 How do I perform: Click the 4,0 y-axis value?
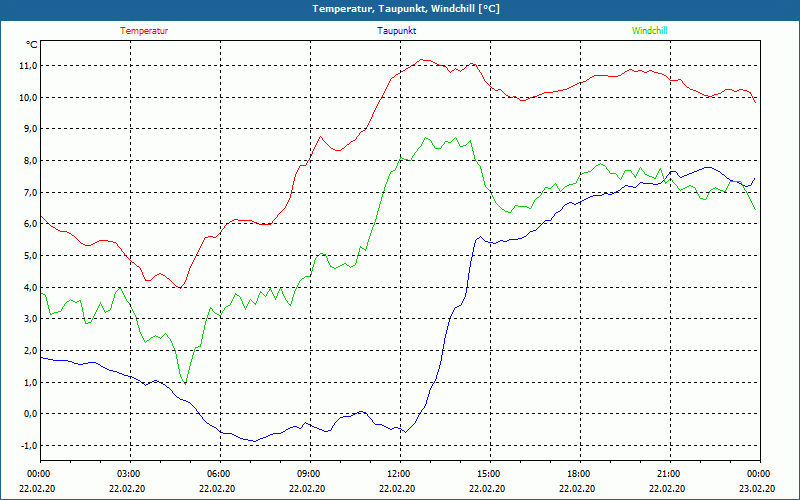coord(30,287)
